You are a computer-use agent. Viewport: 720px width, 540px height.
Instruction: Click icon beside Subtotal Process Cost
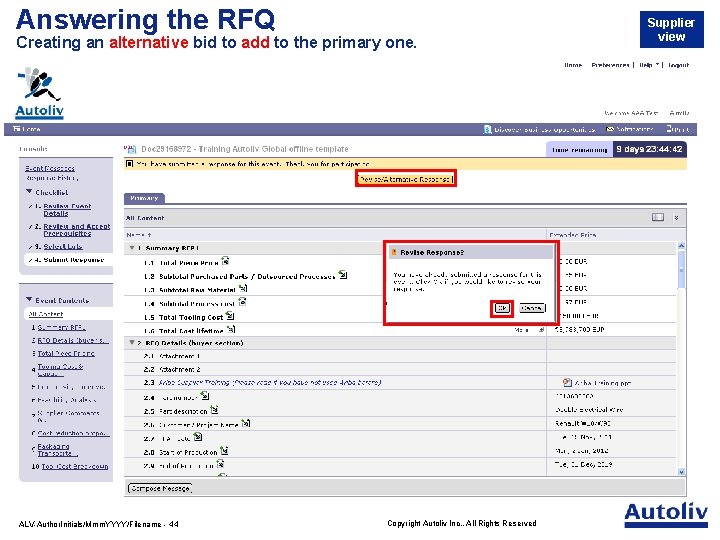click(242, 302)
